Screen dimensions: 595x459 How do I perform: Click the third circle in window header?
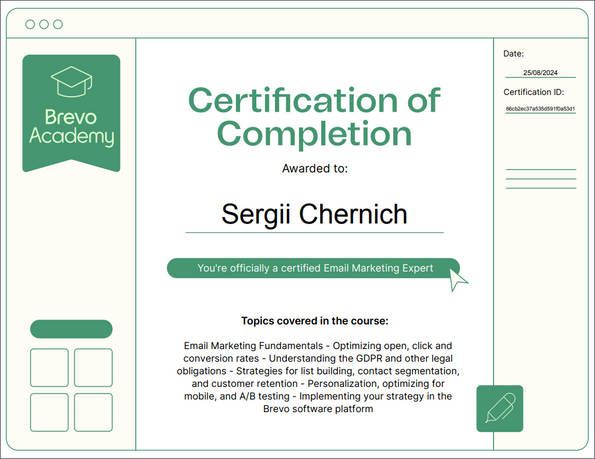(x=58, y=24)
